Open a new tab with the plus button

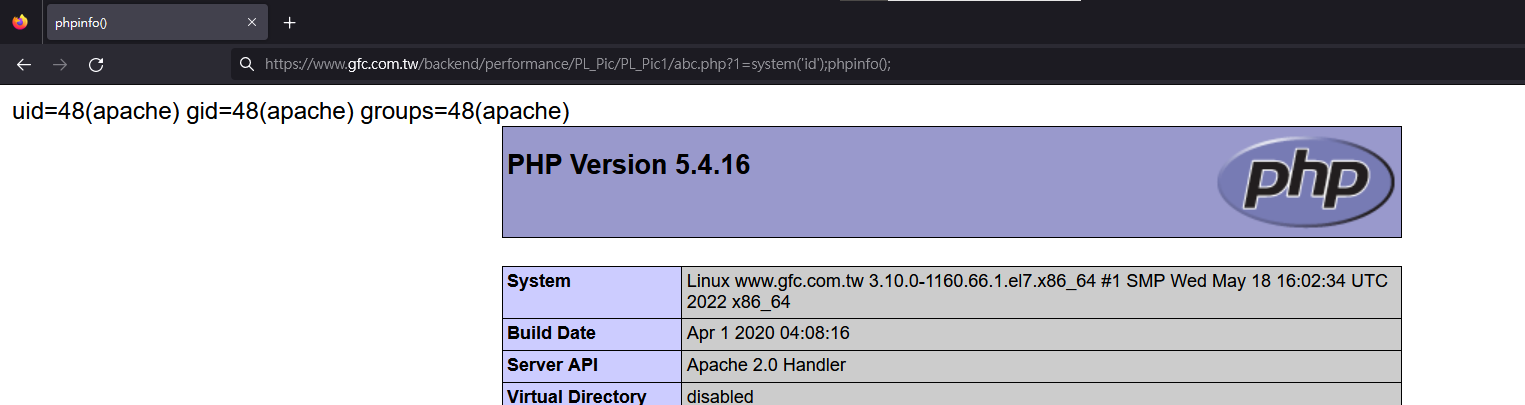click(x=290, y=22)
